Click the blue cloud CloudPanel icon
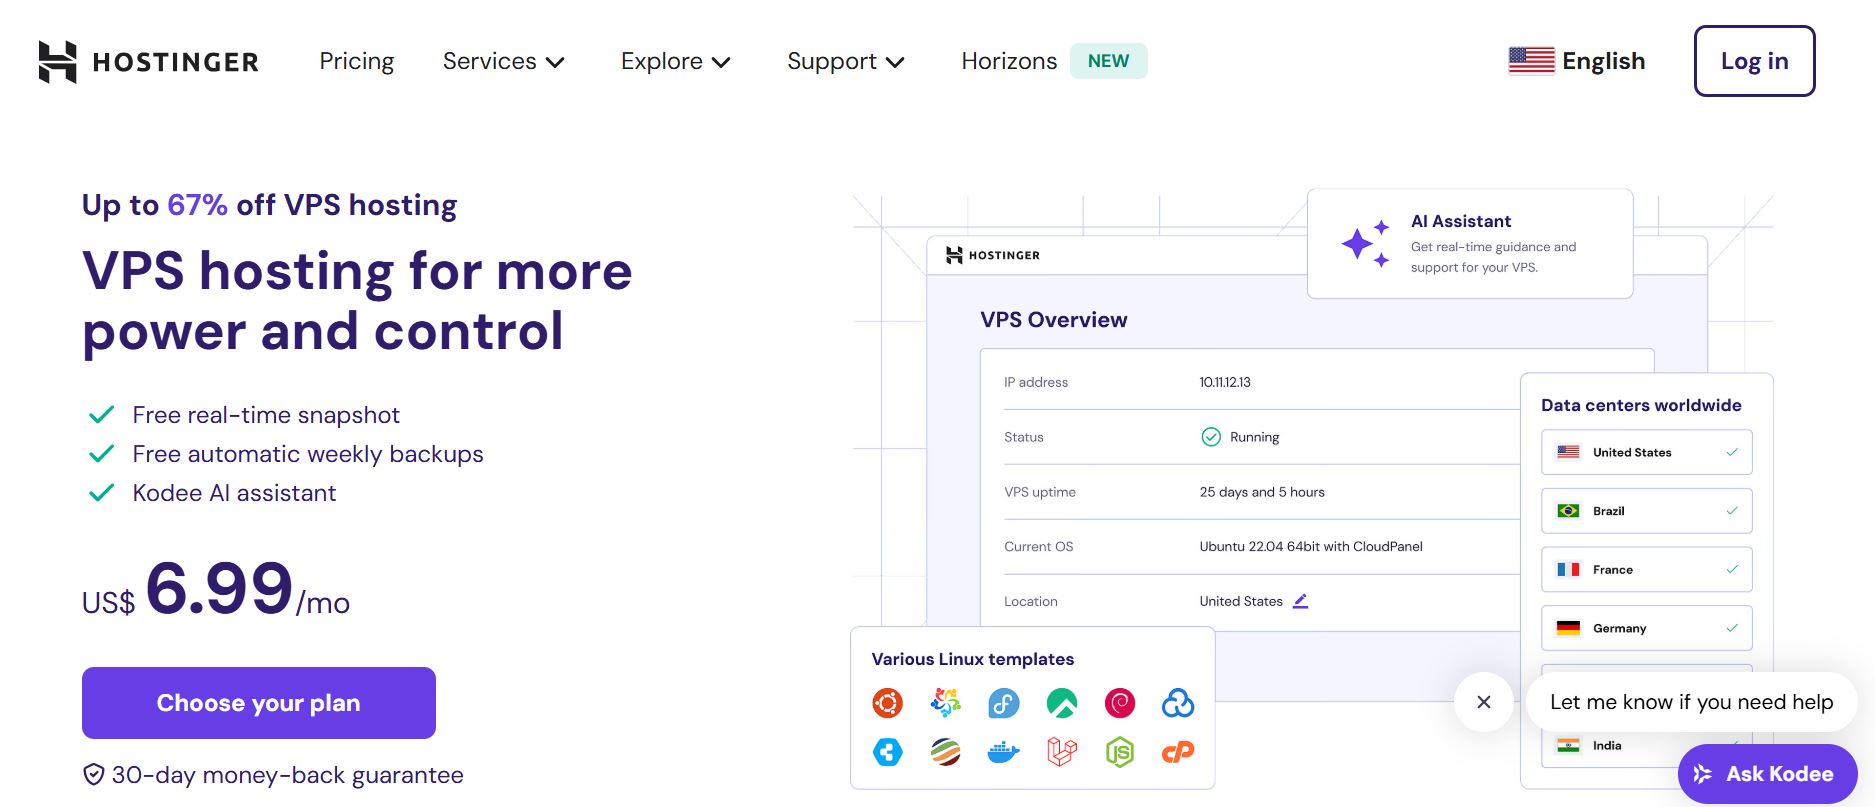 tap(1178, 703)
